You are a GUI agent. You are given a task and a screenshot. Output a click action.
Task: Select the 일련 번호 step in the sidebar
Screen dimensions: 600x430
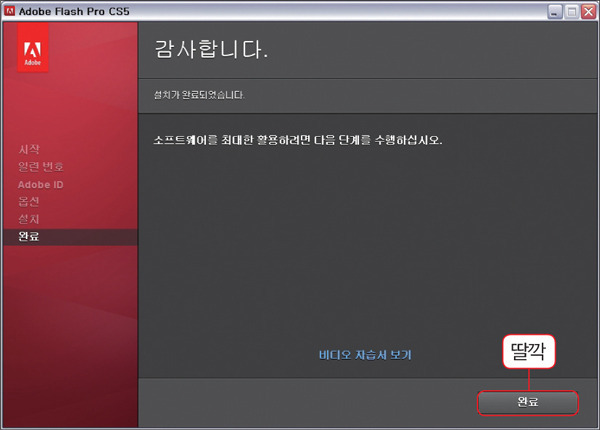coord(41,167)
